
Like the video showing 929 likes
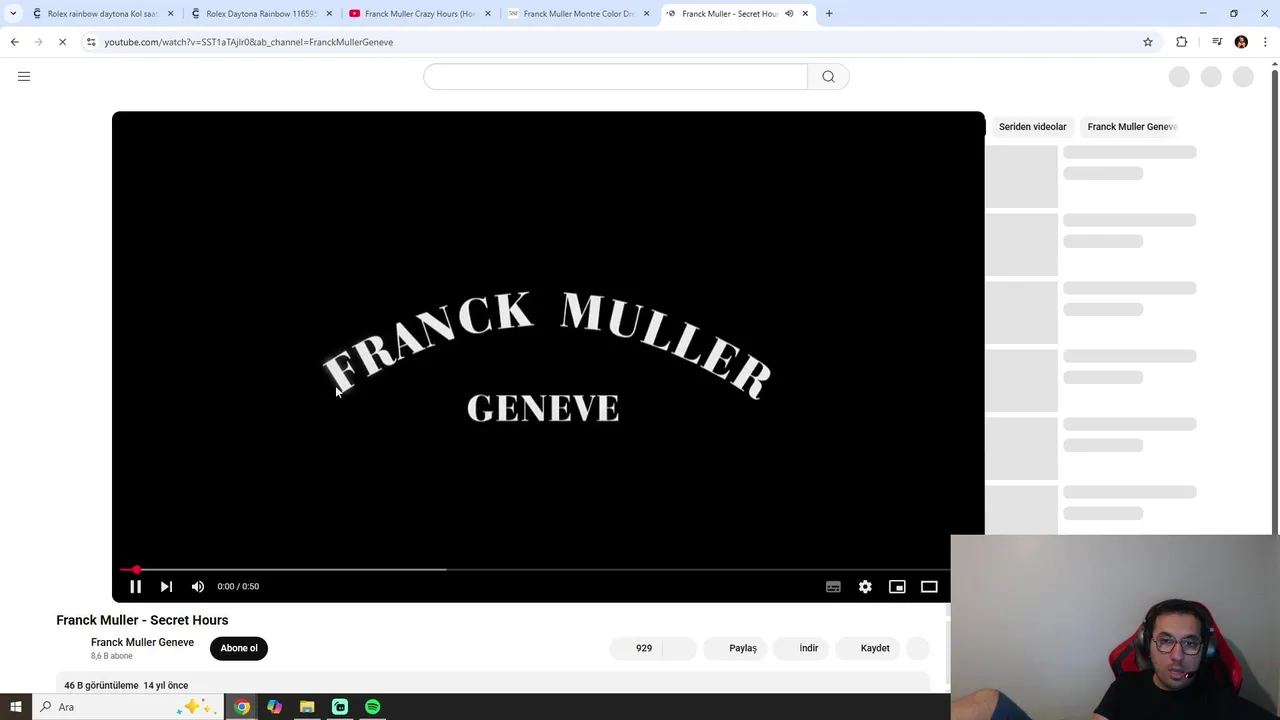(x=637, y=648)
